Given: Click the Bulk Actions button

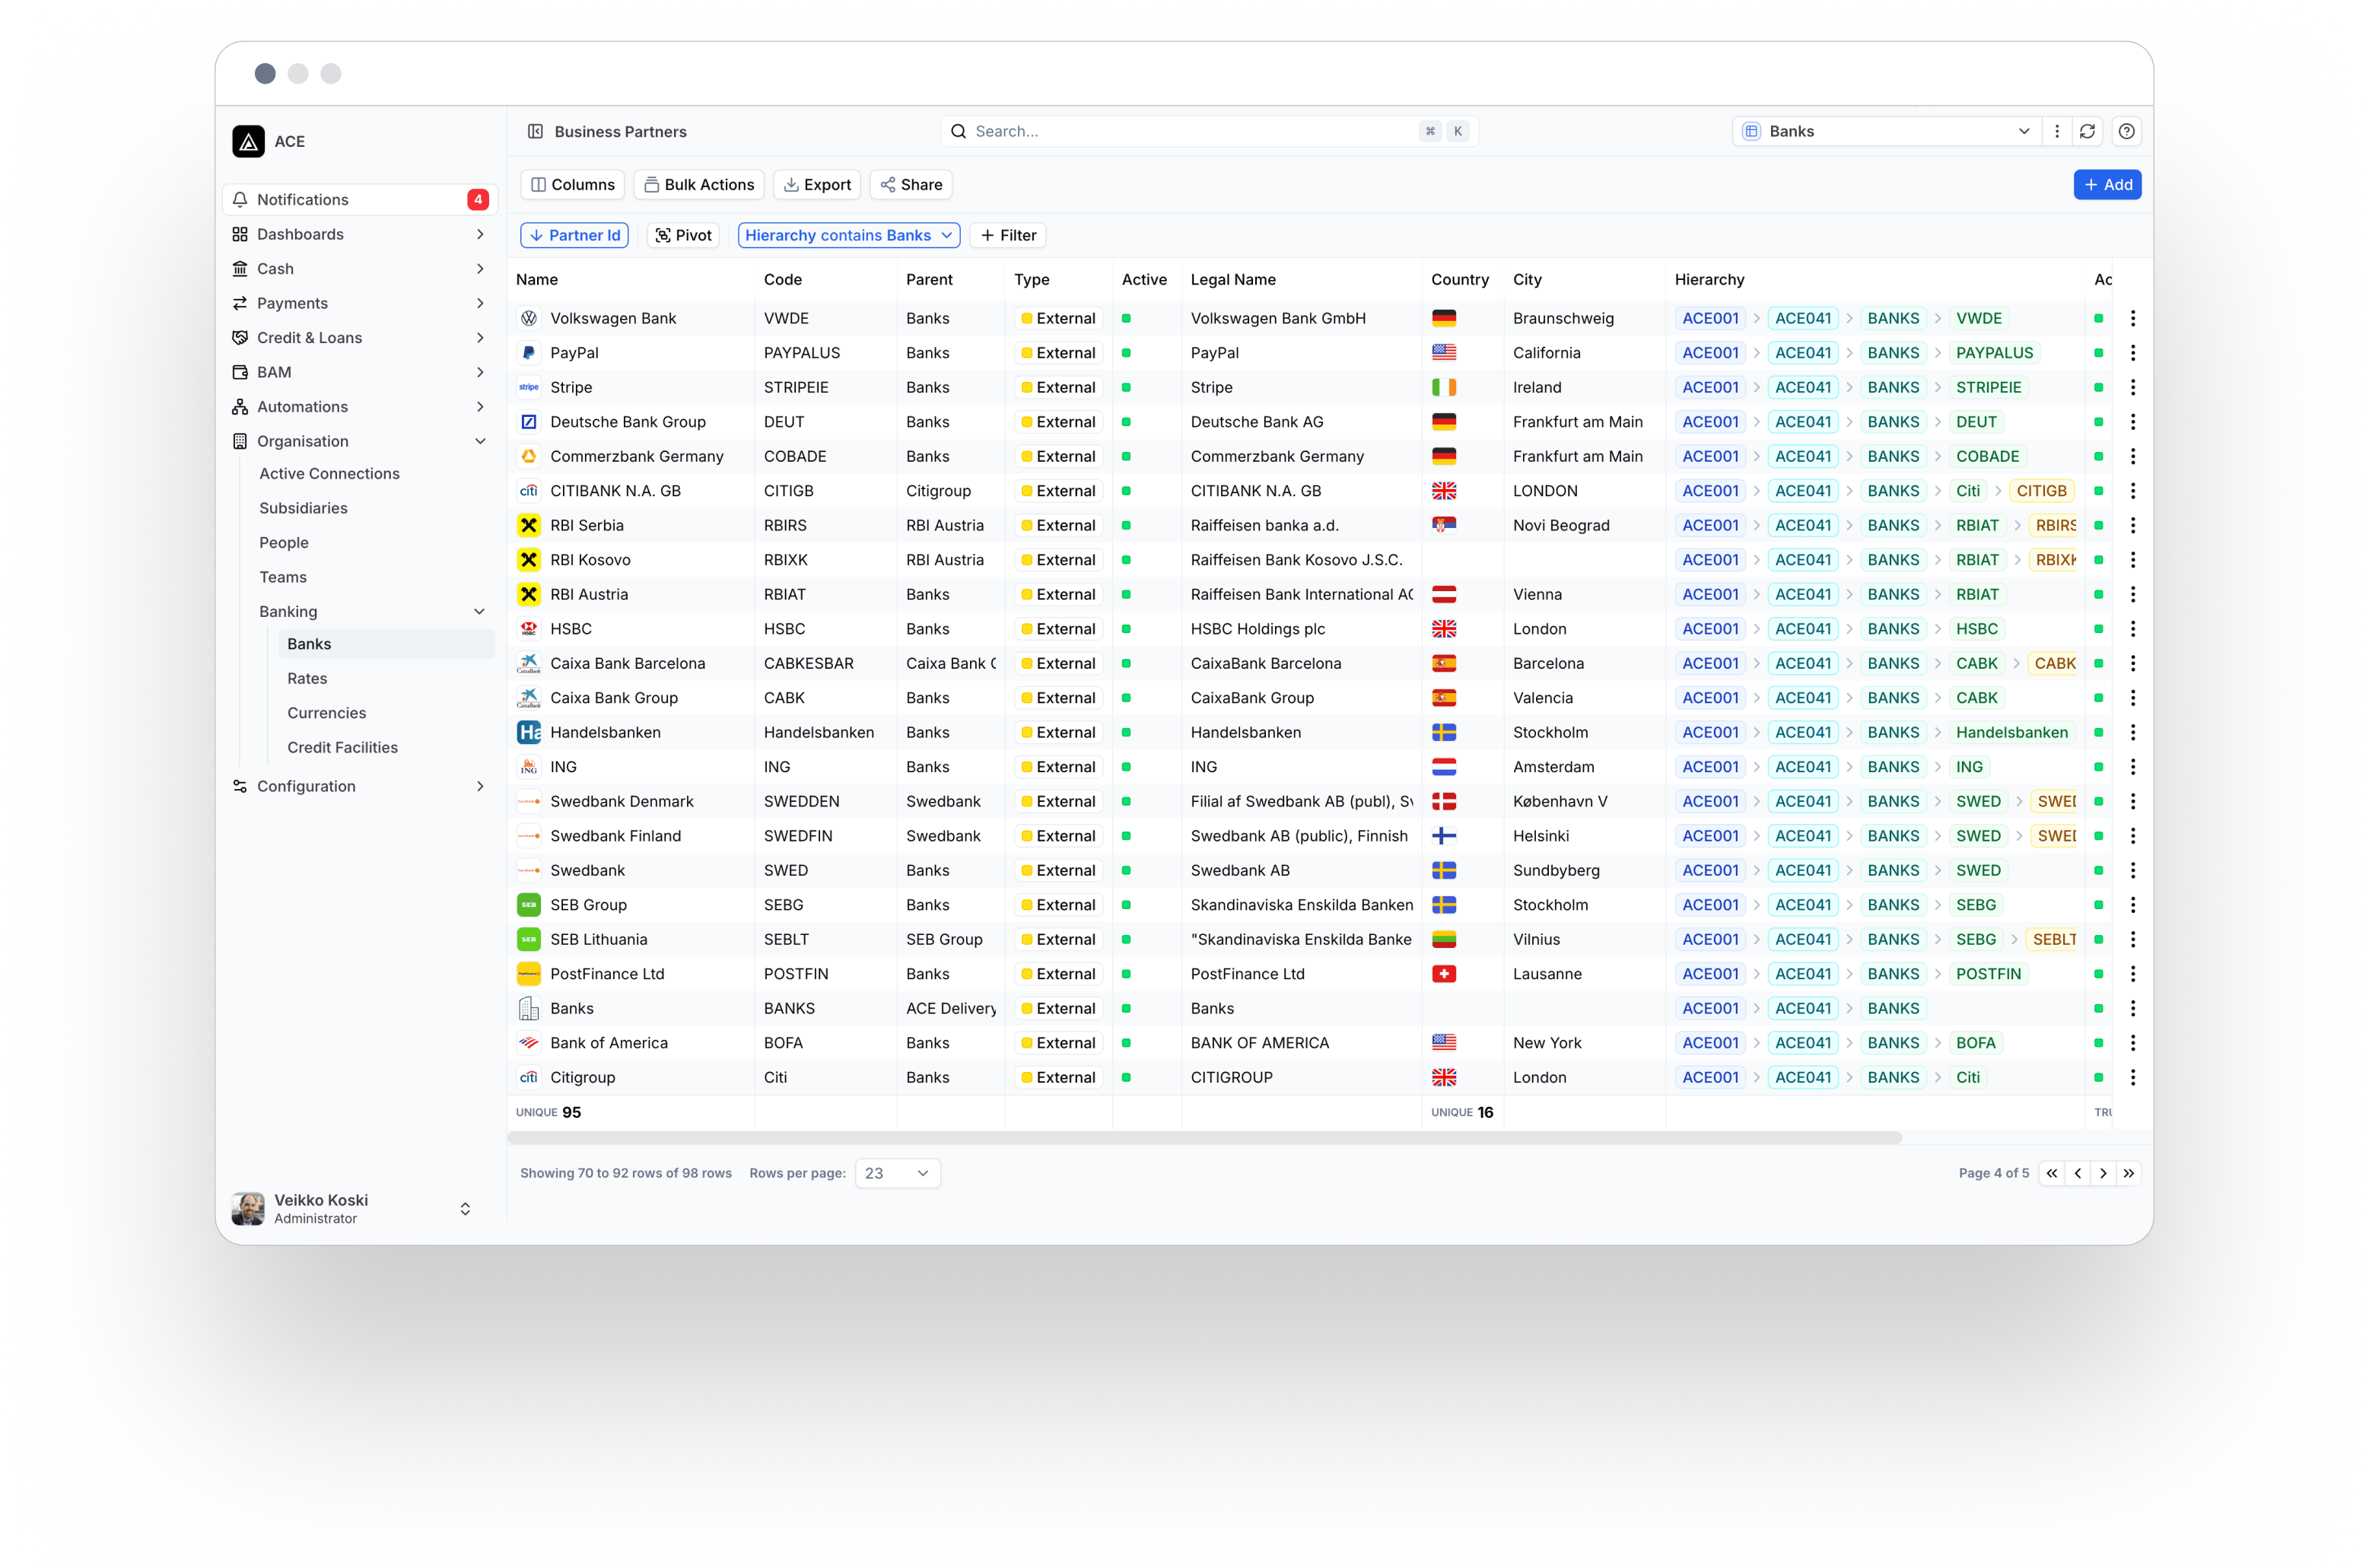Looking at the screenshot, I should (698, 185).
